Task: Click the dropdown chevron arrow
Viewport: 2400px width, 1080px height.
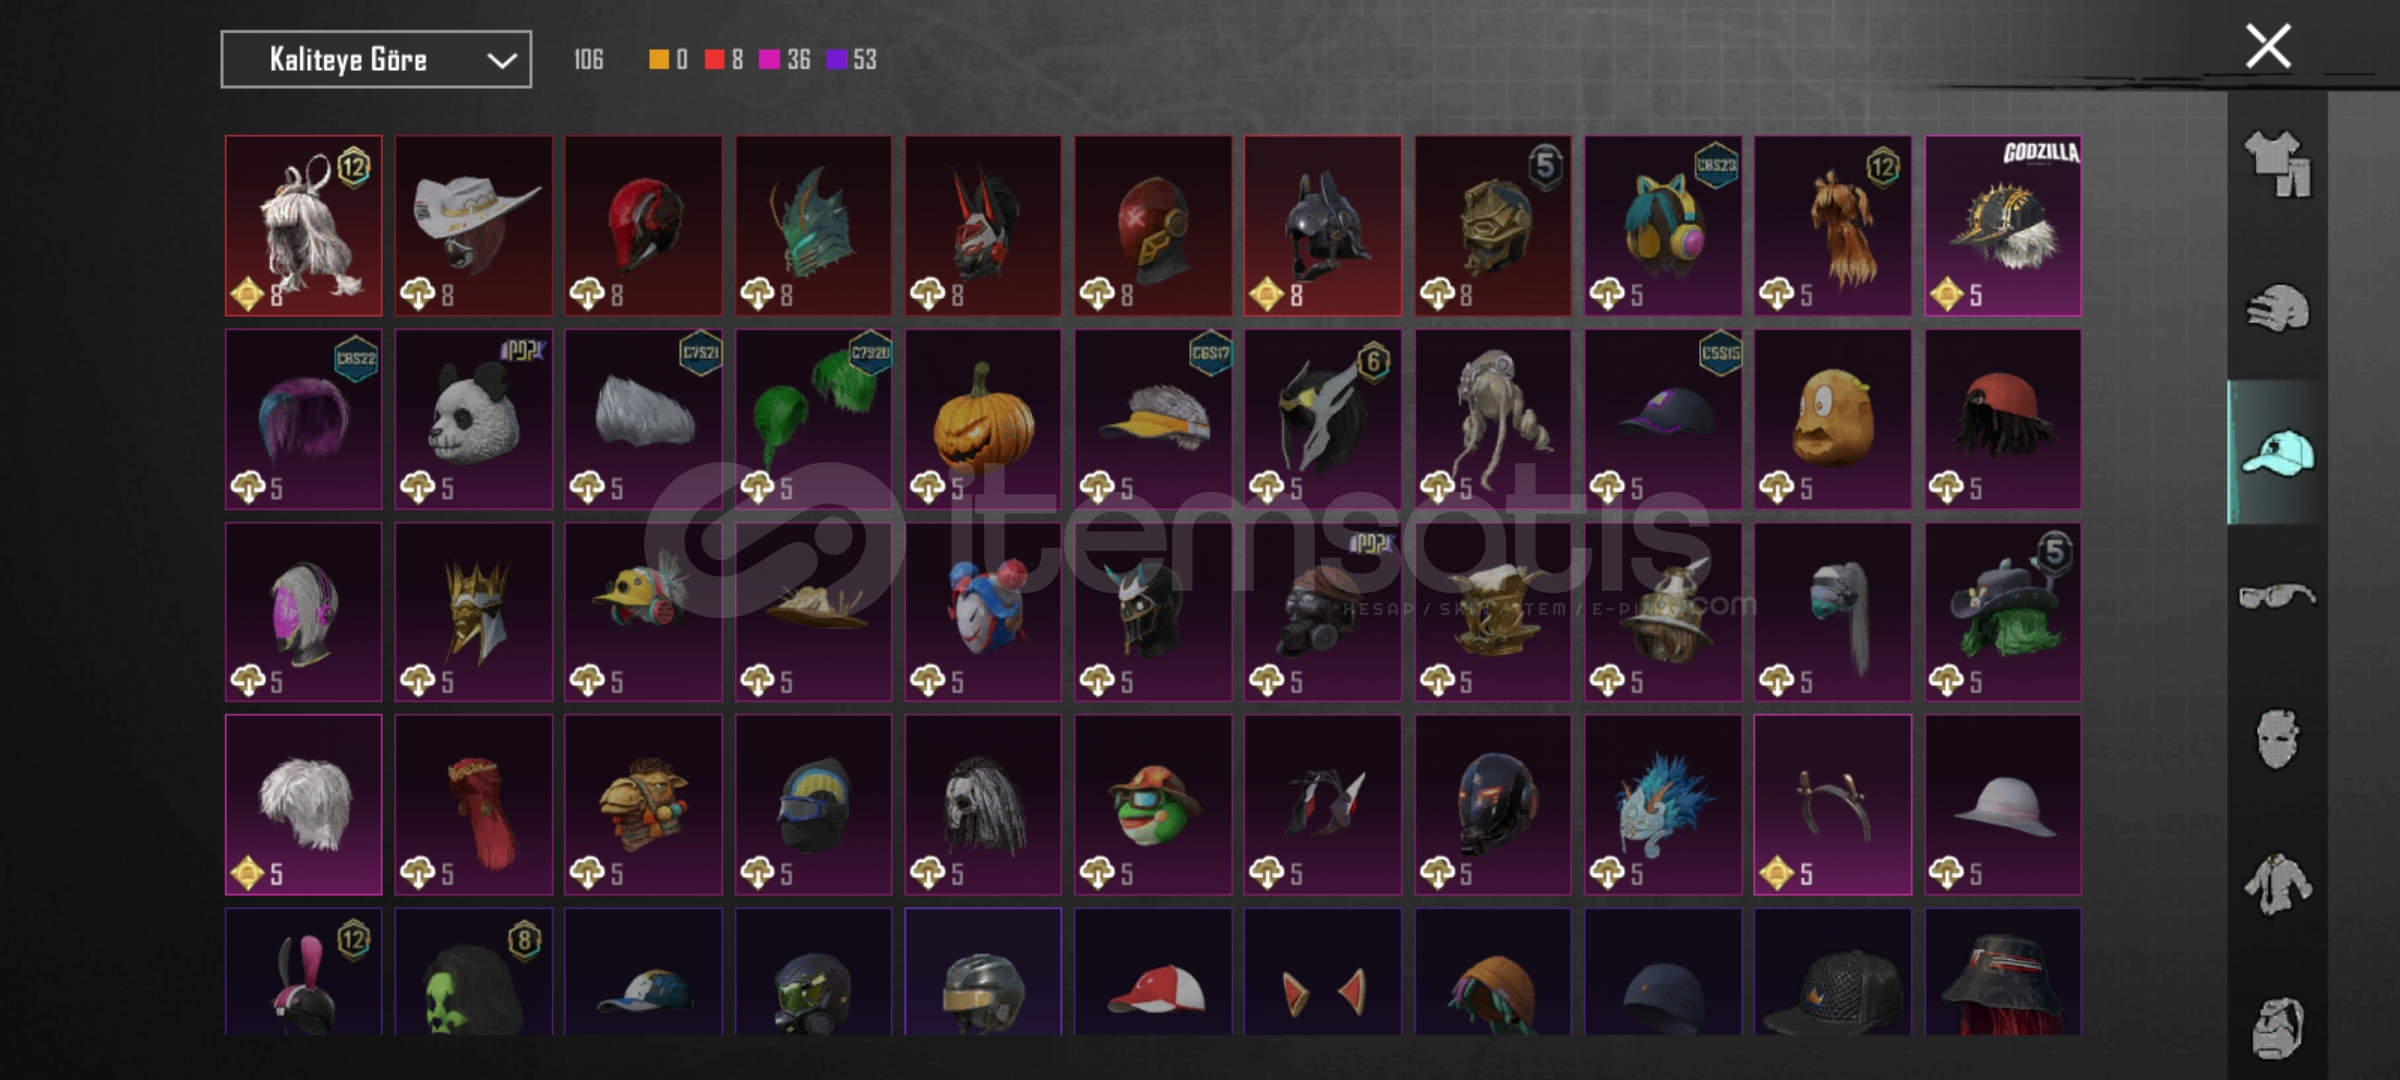Action: click(502, 61)
